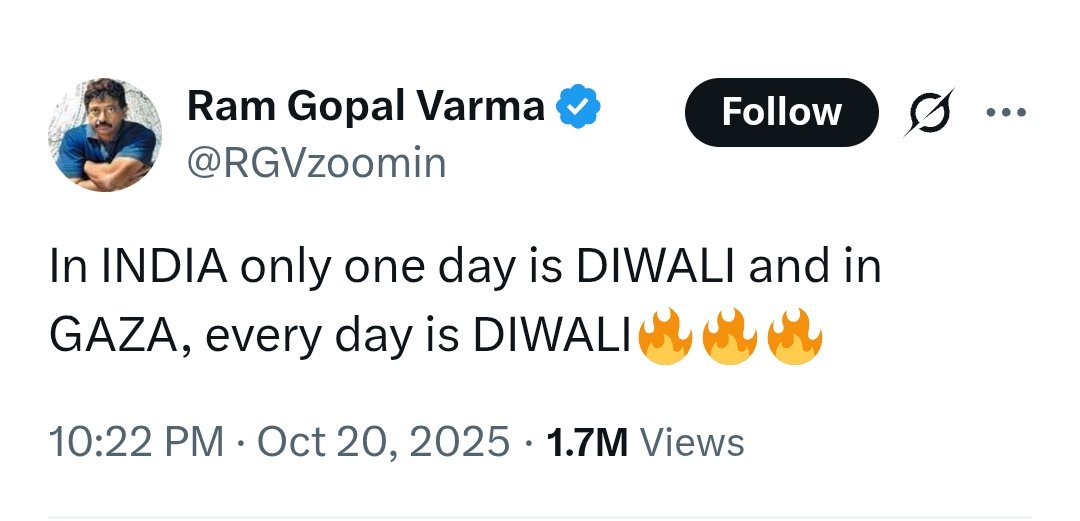Image resolution: width=1080 pixels, height=521 pixels.
Task: Follow Ram Gopal Varma
Action: 780,112
